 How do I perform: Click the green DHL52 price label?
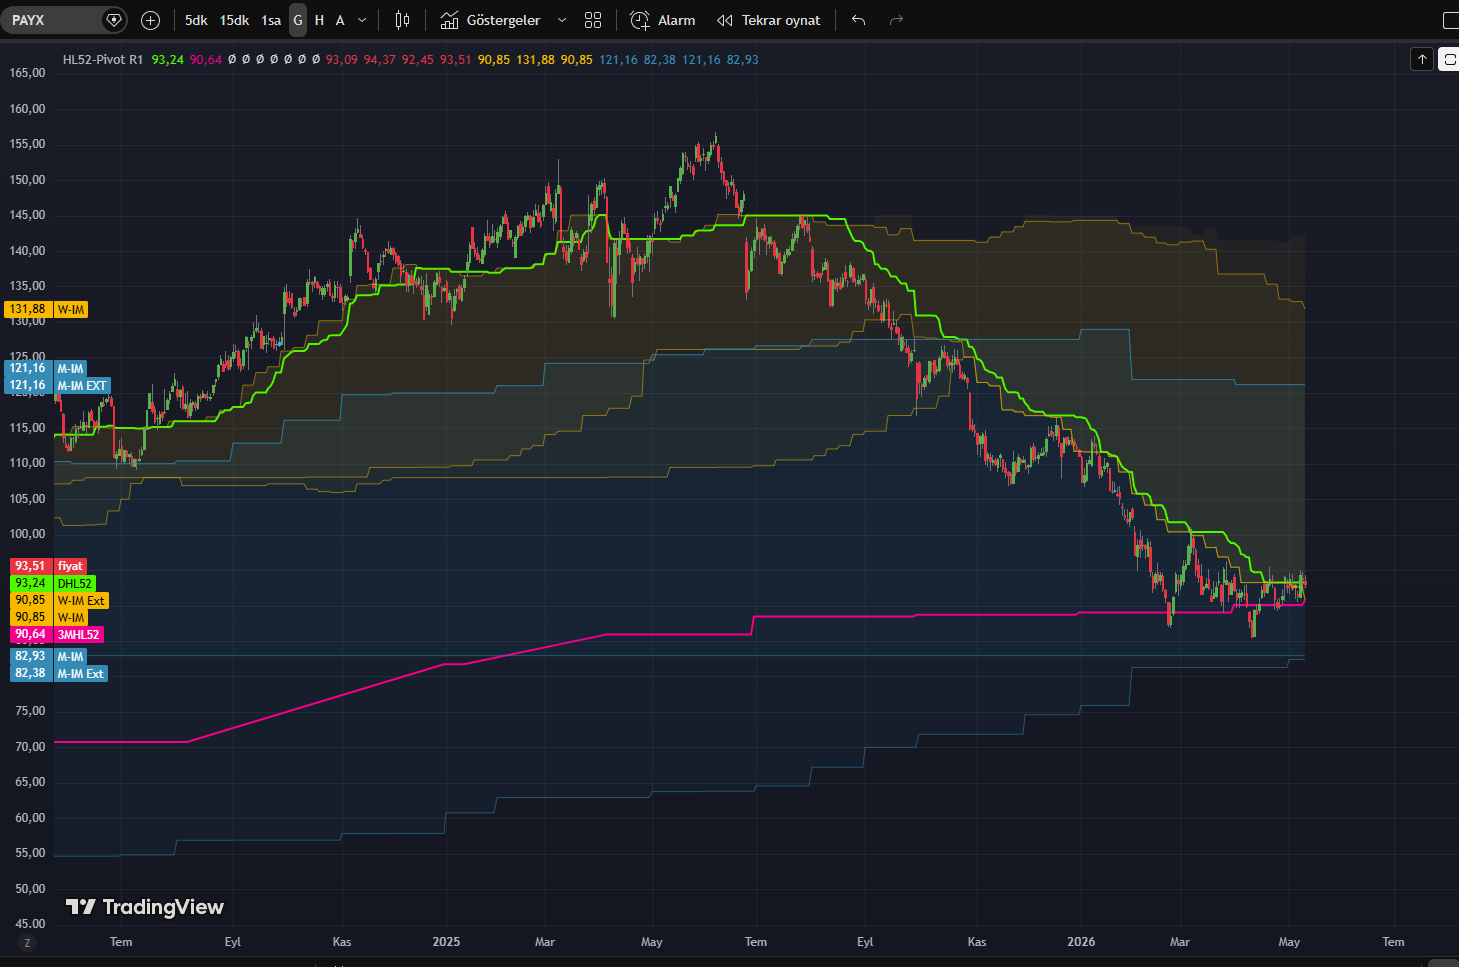click(53, 583)
